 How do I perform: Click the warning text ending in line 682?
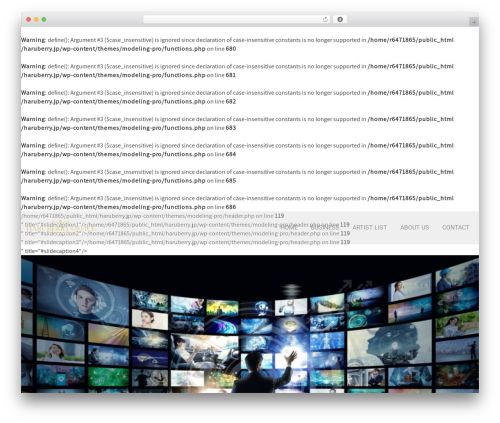point(237,97)
